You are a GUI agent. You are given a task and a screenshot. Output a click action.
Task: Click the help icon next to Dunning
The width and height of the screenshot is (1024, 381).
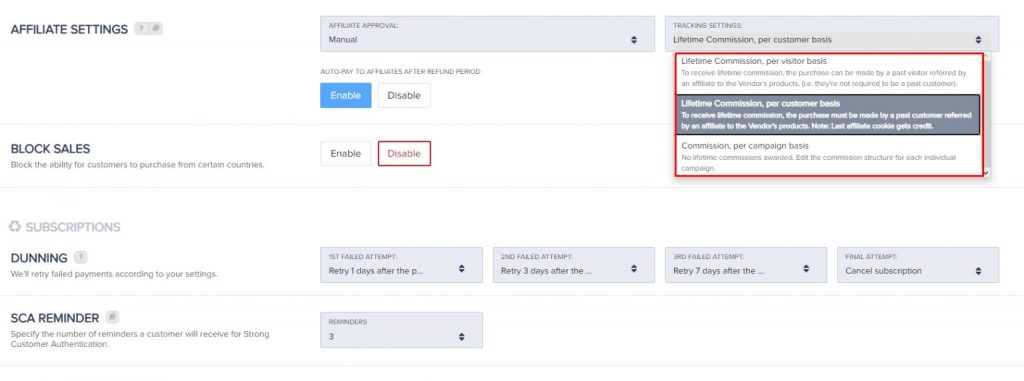(x=80, y=257)
